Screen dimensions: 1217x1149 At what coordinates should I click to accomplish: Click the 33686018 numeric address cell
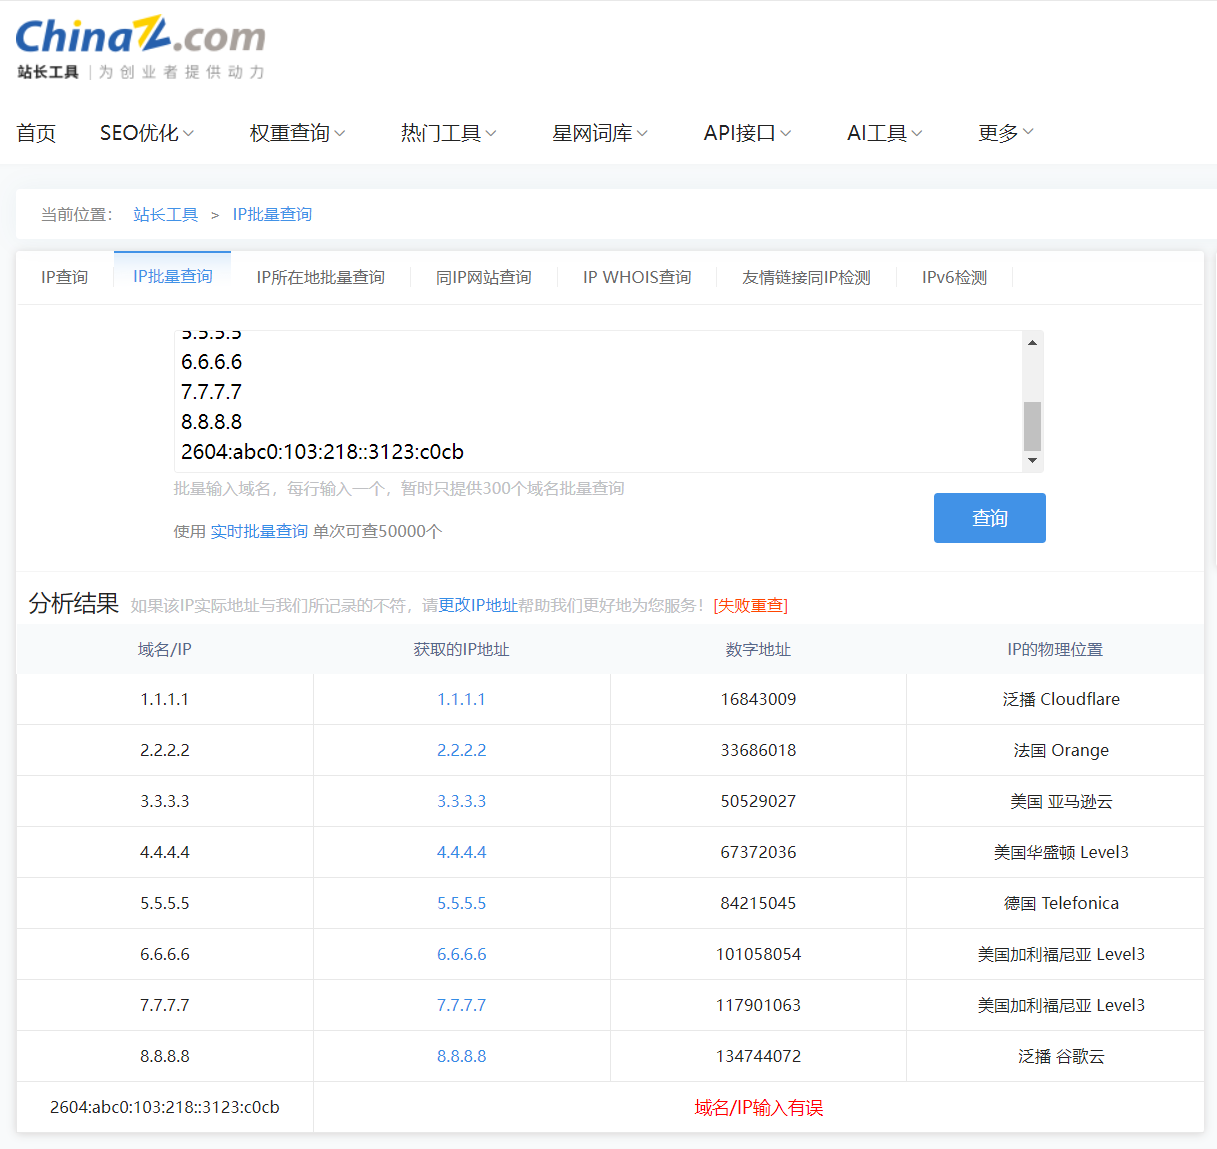(758, 750)
